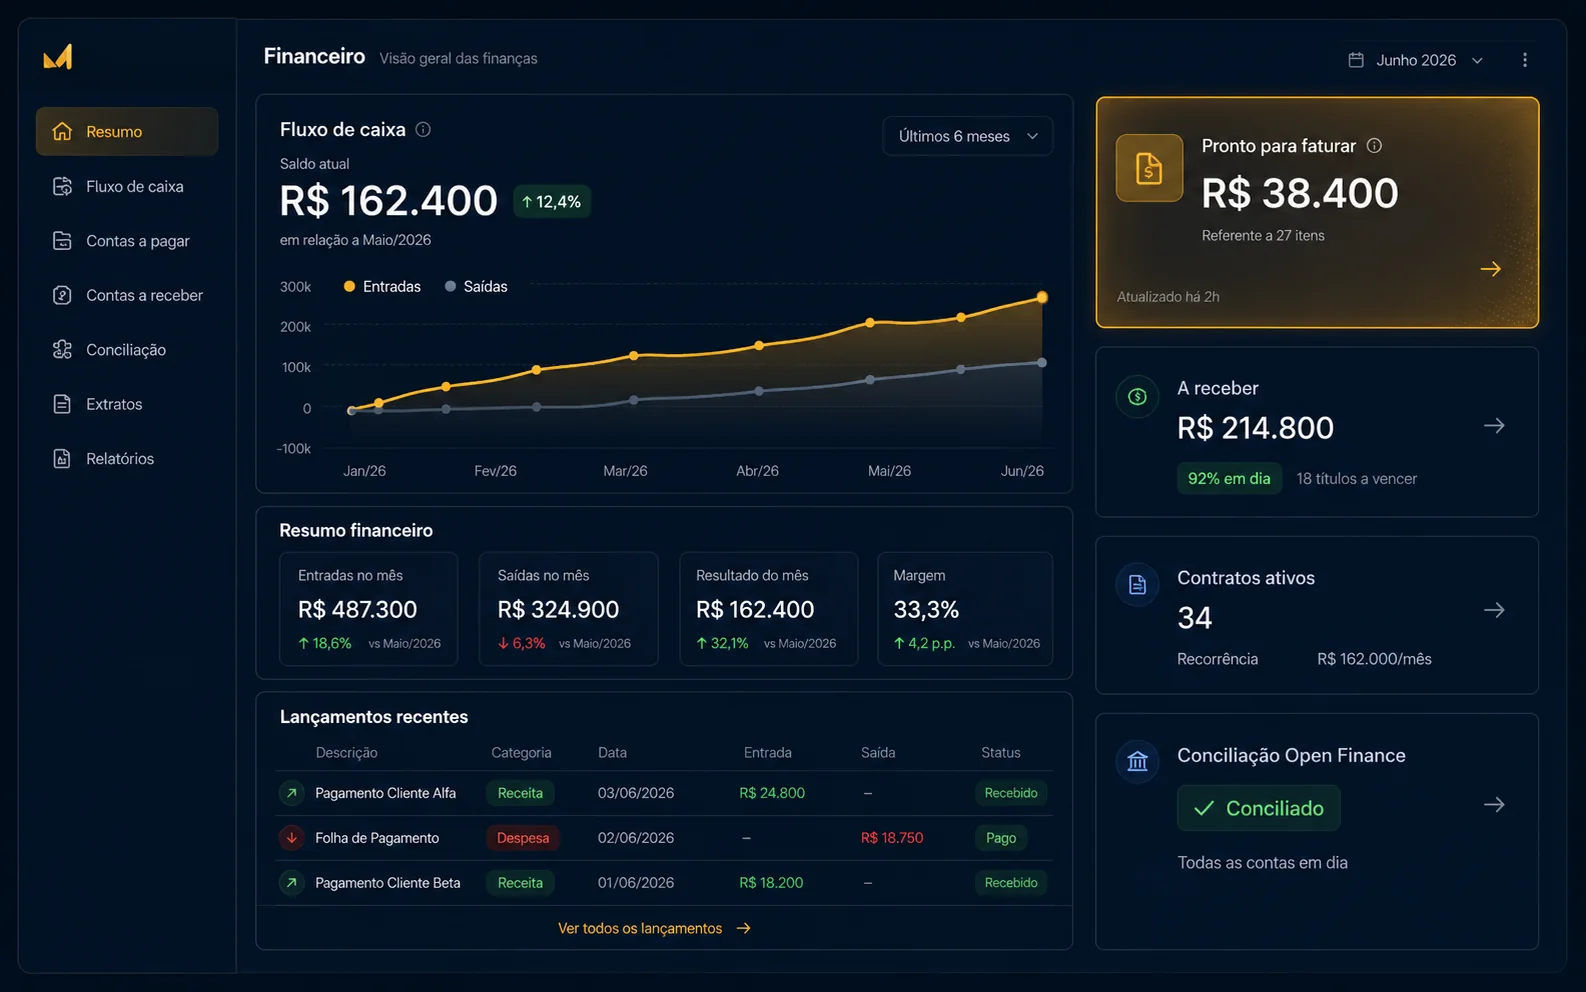1586x992 pixels.
Task: Click the Folha de Pagamento description
Action: click(377, 838)
